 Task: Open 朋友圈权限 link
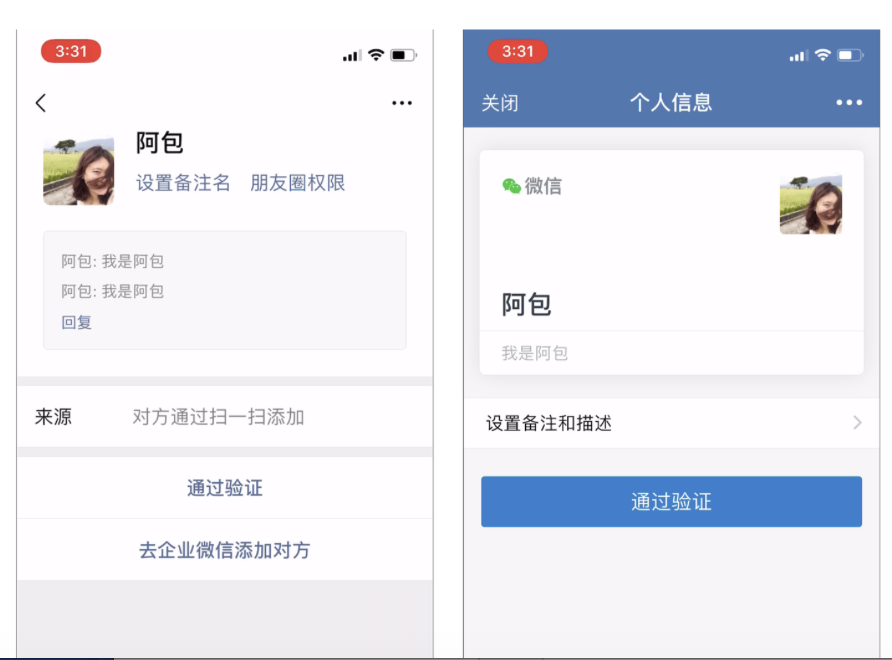(298, 183)
